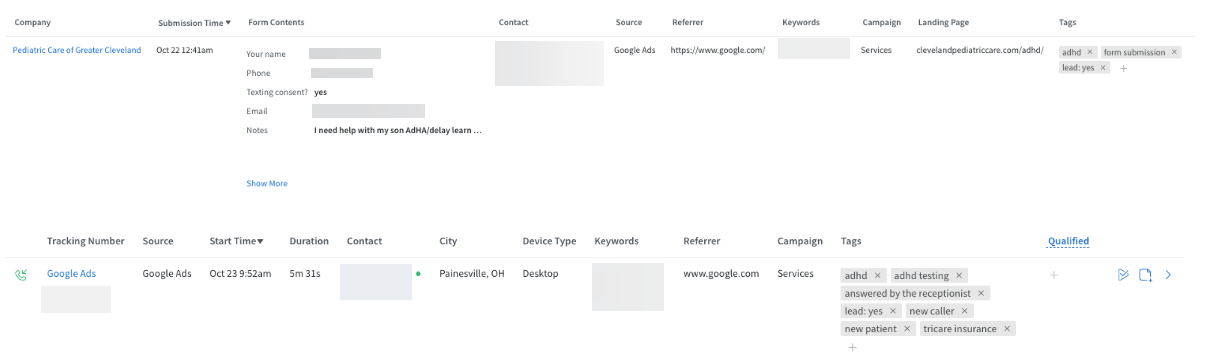This screenshot has width=1212, height=364.
Task: Open Pediatric Care of Greater Cleveland link
Action: (x=77, y=50)
